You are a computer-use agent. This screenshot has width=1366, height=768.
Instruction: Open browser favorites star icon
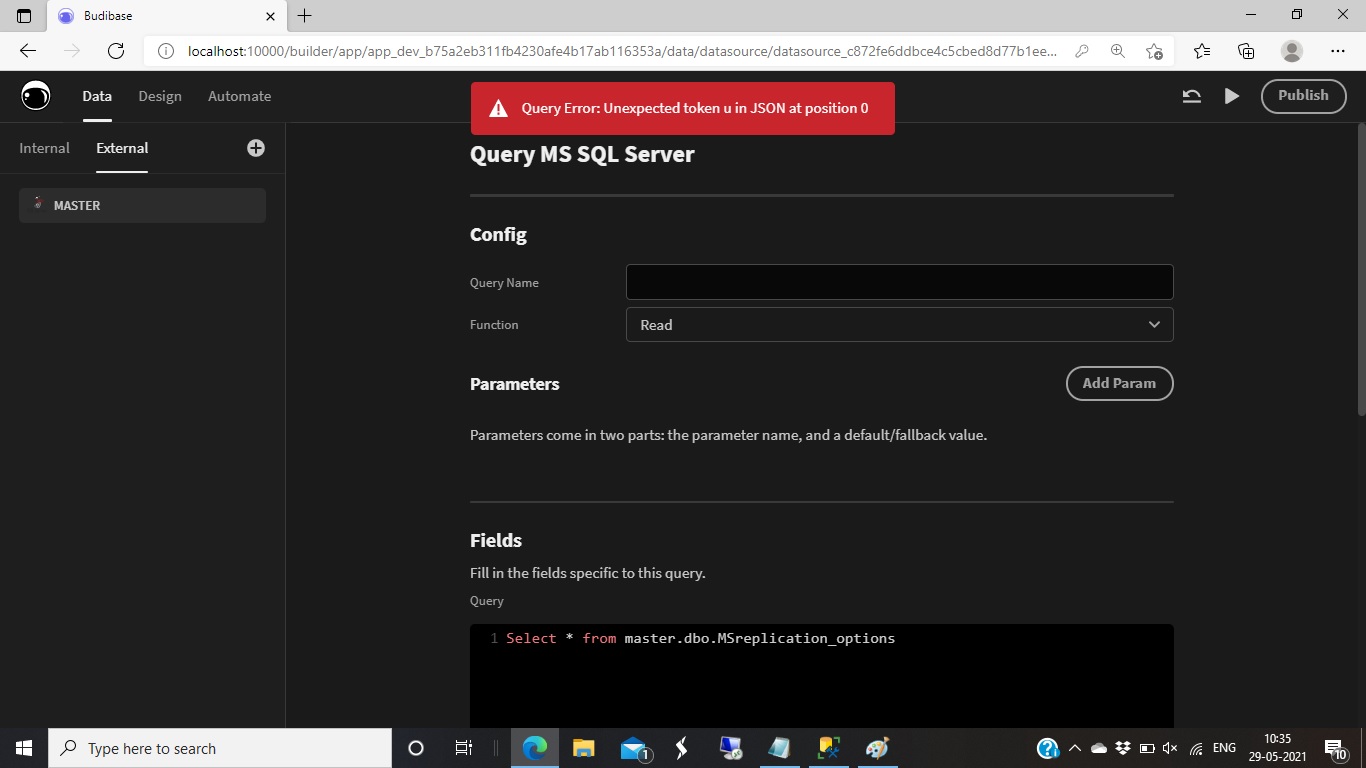point(1200,49)
